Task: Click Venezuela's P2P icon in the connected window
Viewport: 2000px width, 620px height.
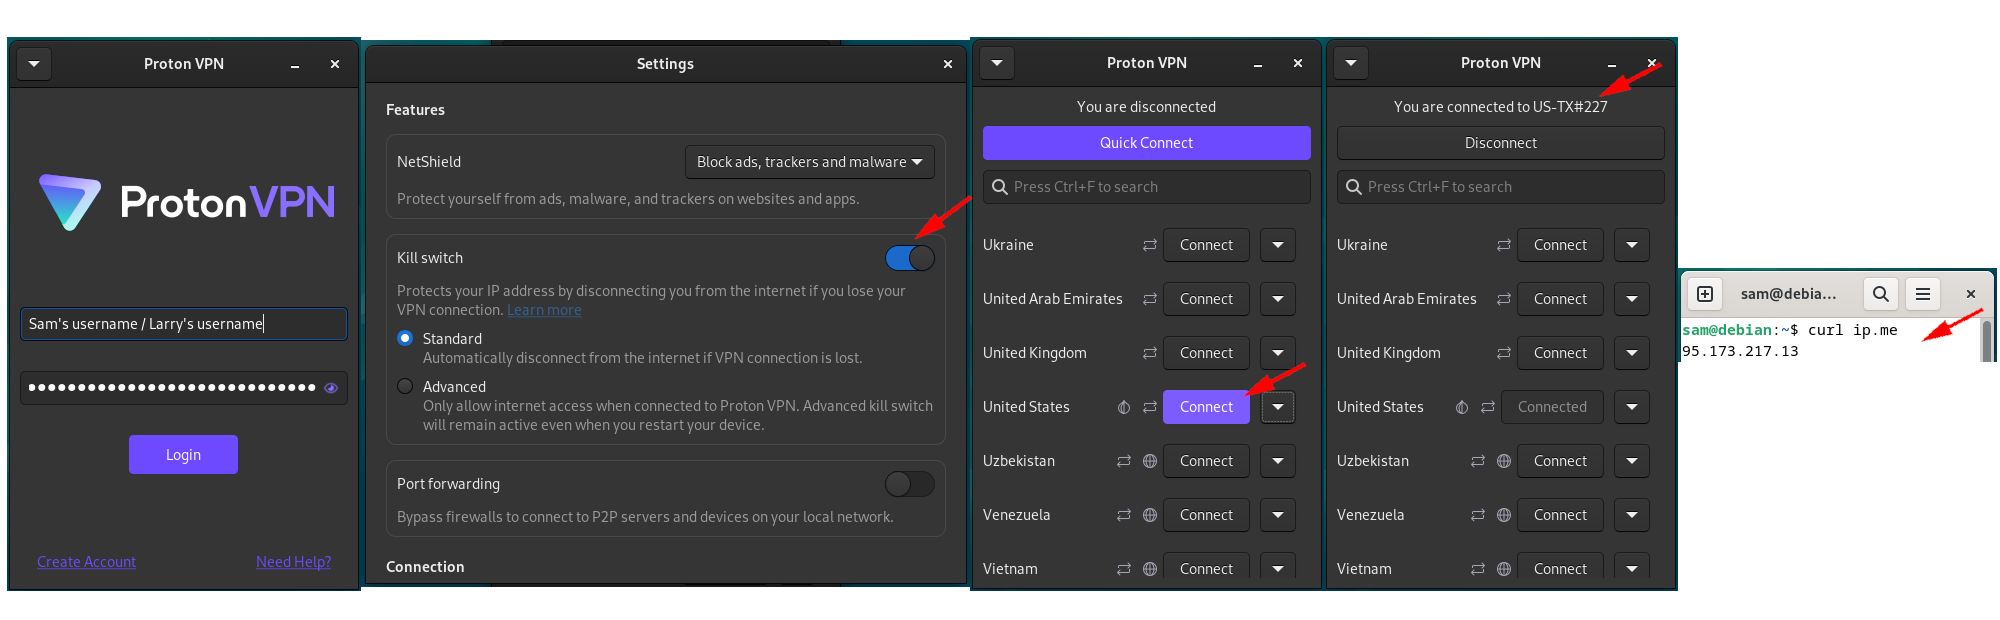Action: 1478,515
